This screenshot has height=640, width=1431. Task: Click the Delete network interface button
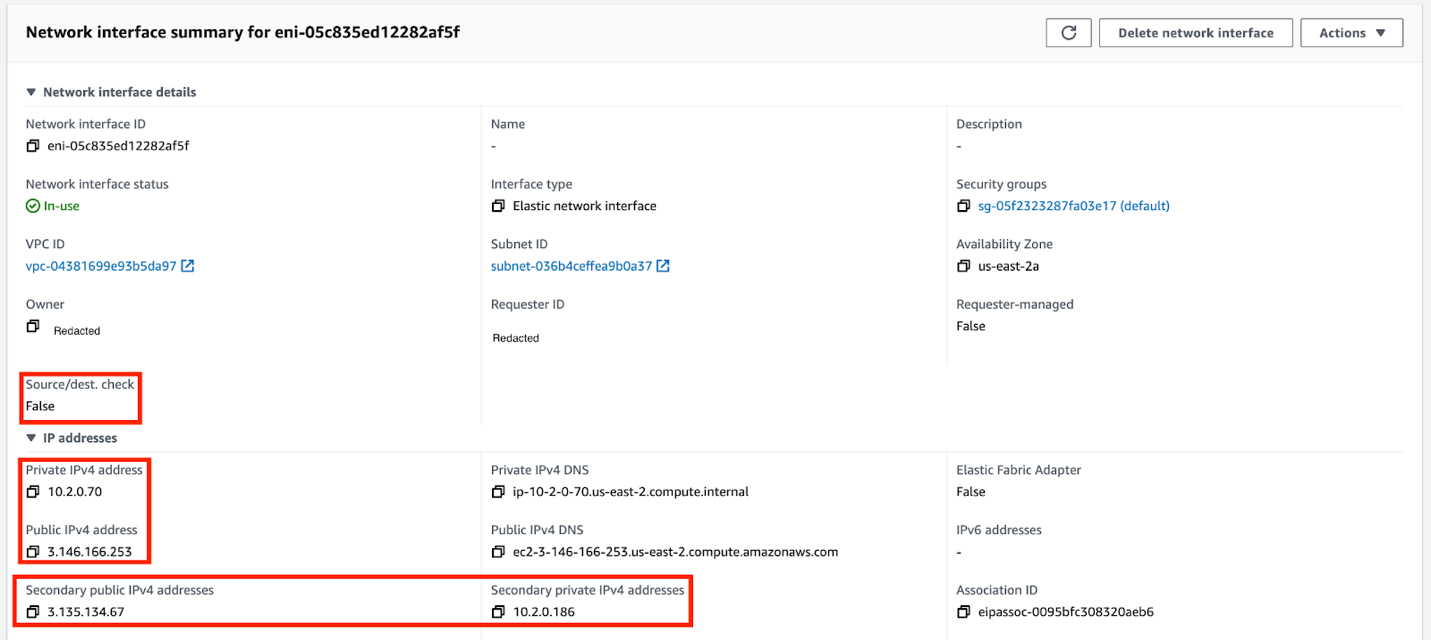click(1195, 32)
